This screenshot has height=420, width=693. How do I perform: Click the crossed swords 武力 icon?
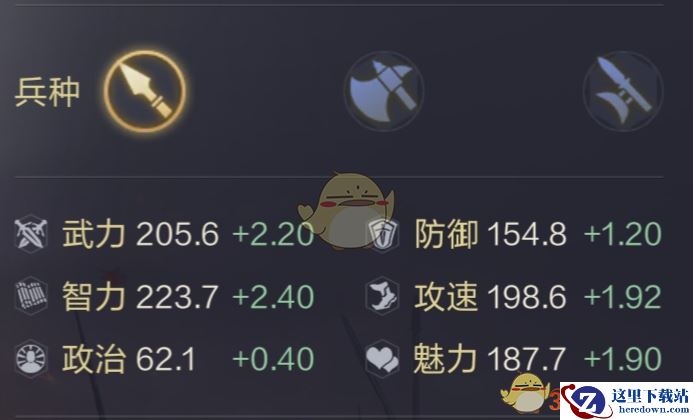[x=31, y=234]
